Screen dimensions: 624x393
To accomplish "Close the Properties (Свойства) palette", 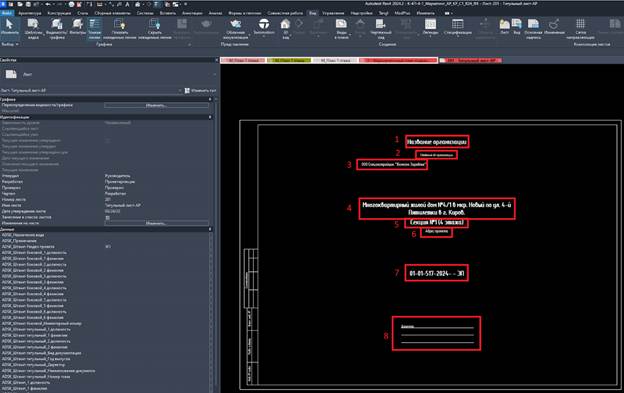I will [x=216, y=60].
